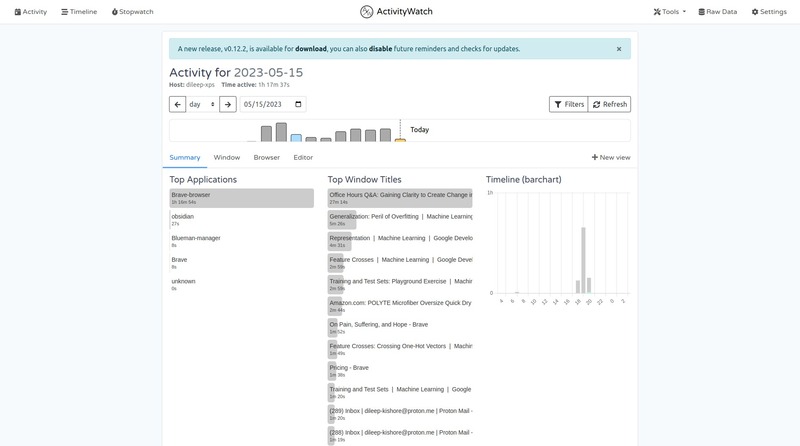The width and height of the screenshot is (800, 446).
Task: Select the highlighted blue bar in day overview
Action: (x=296, y=138)
